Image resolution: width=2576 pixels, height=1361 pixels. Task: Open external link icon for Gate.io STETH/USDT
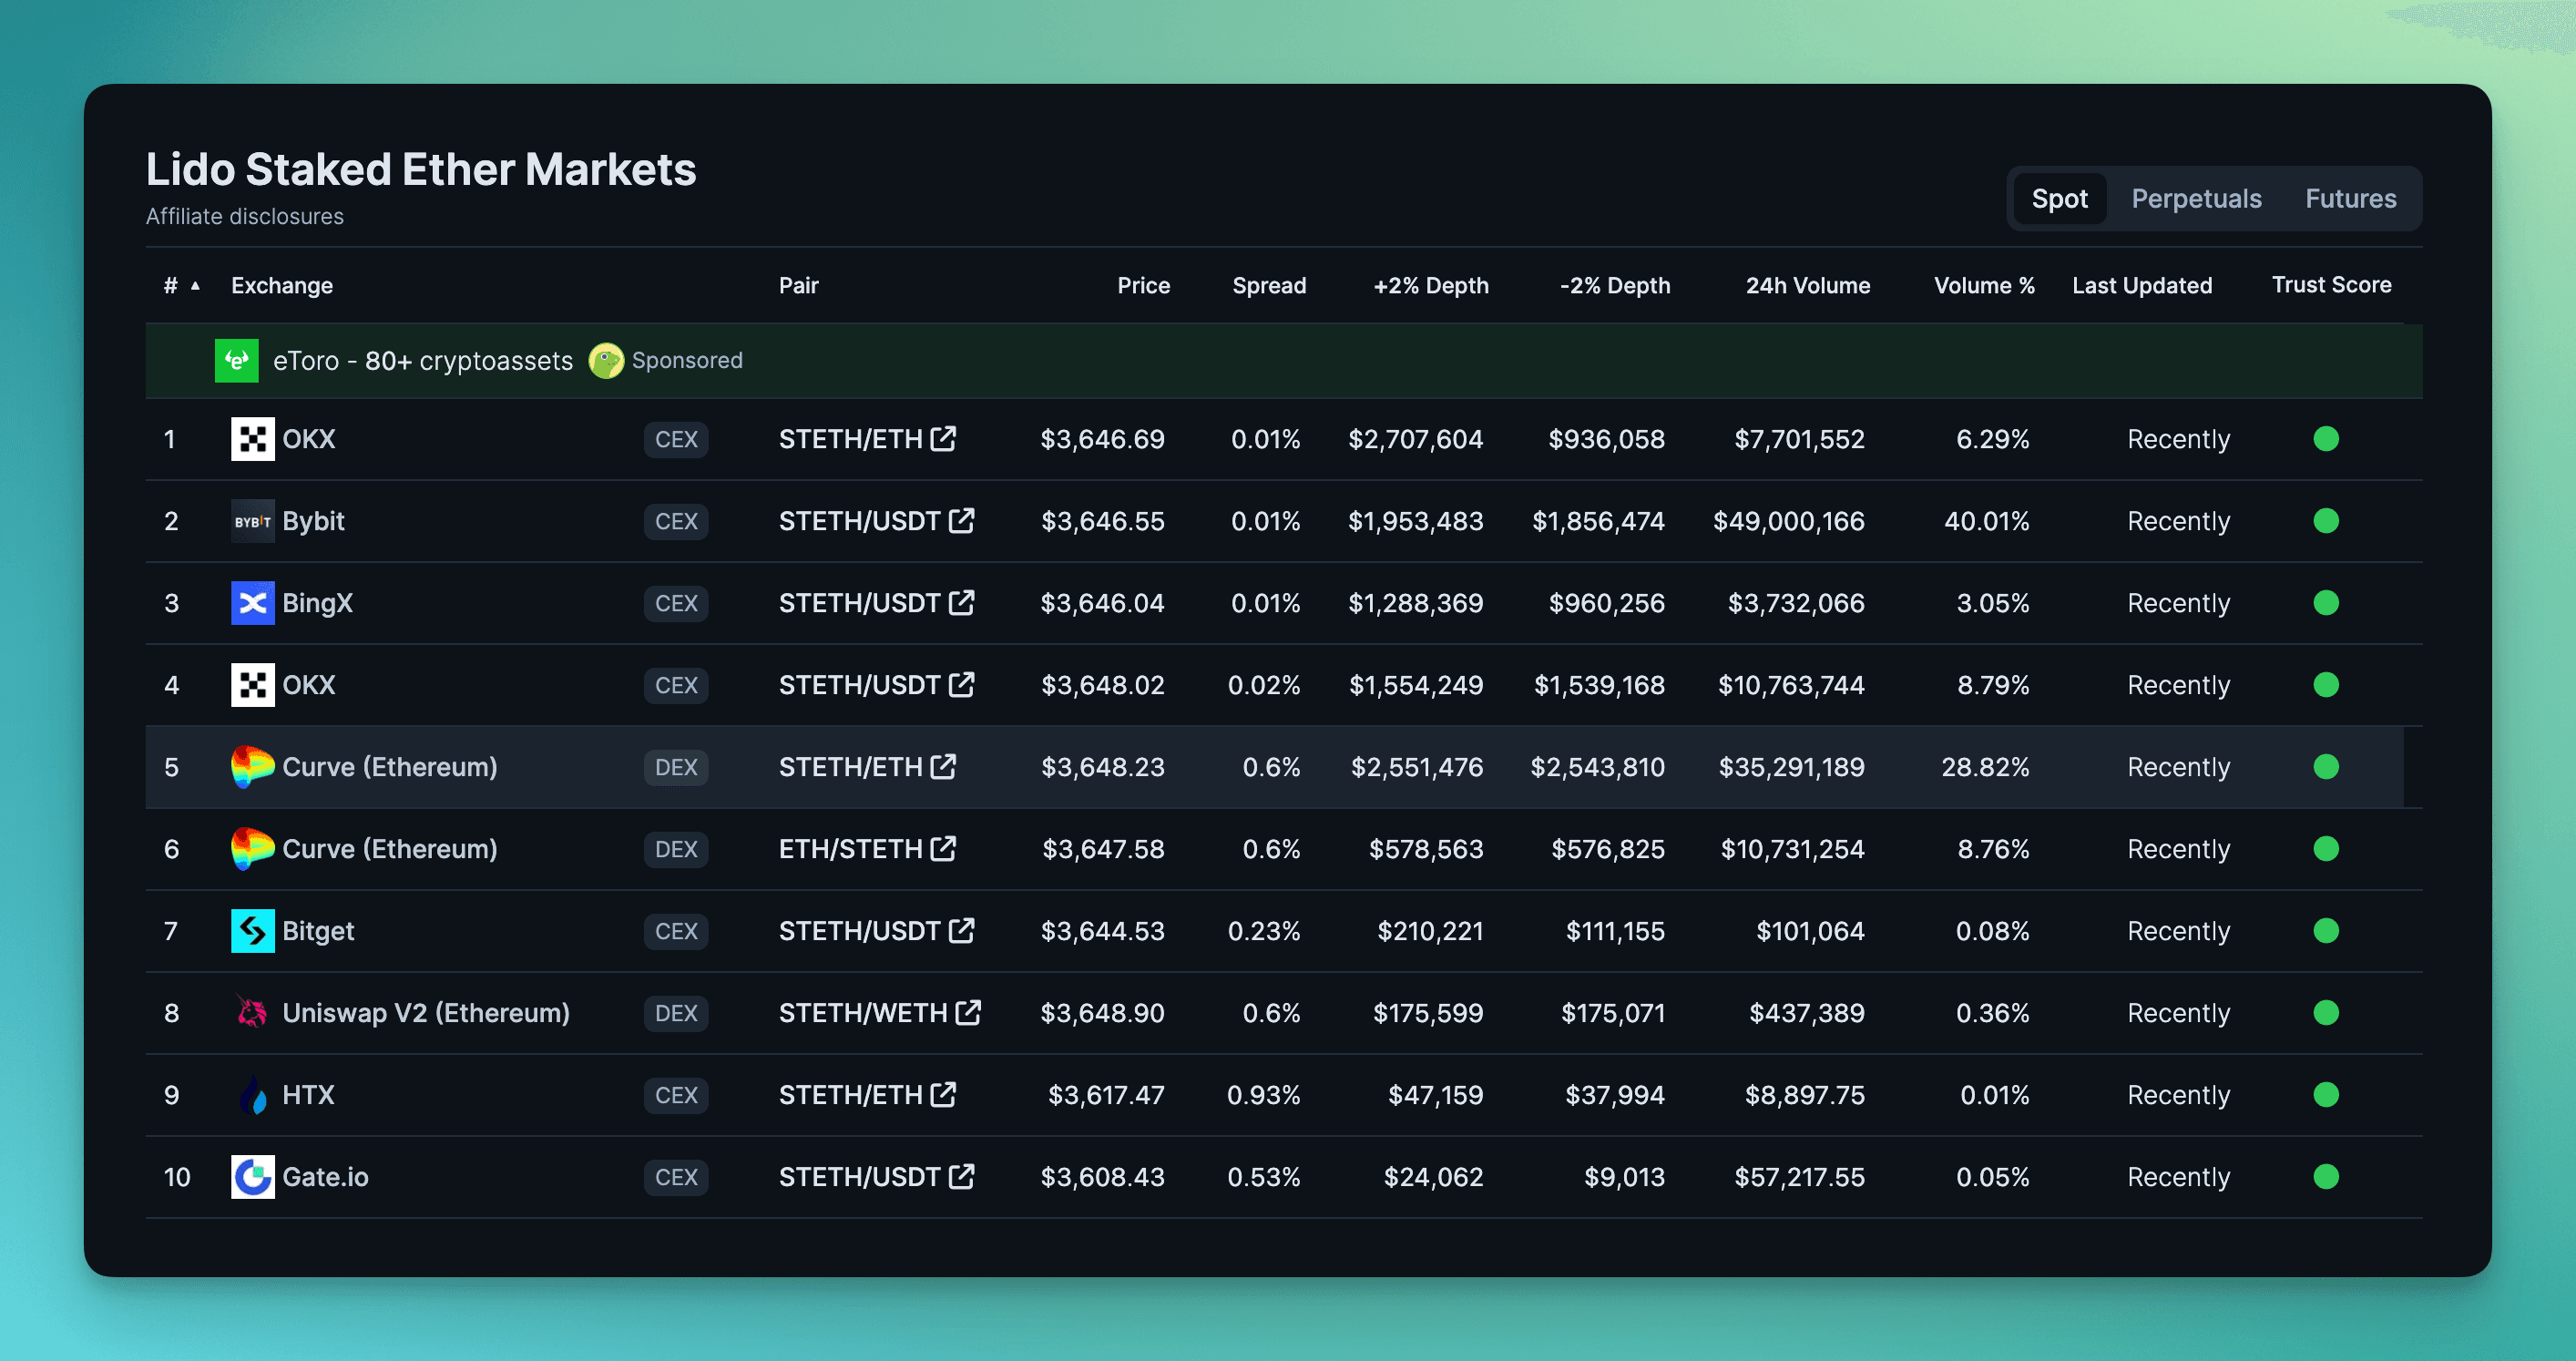click(x=961, y=1176)
